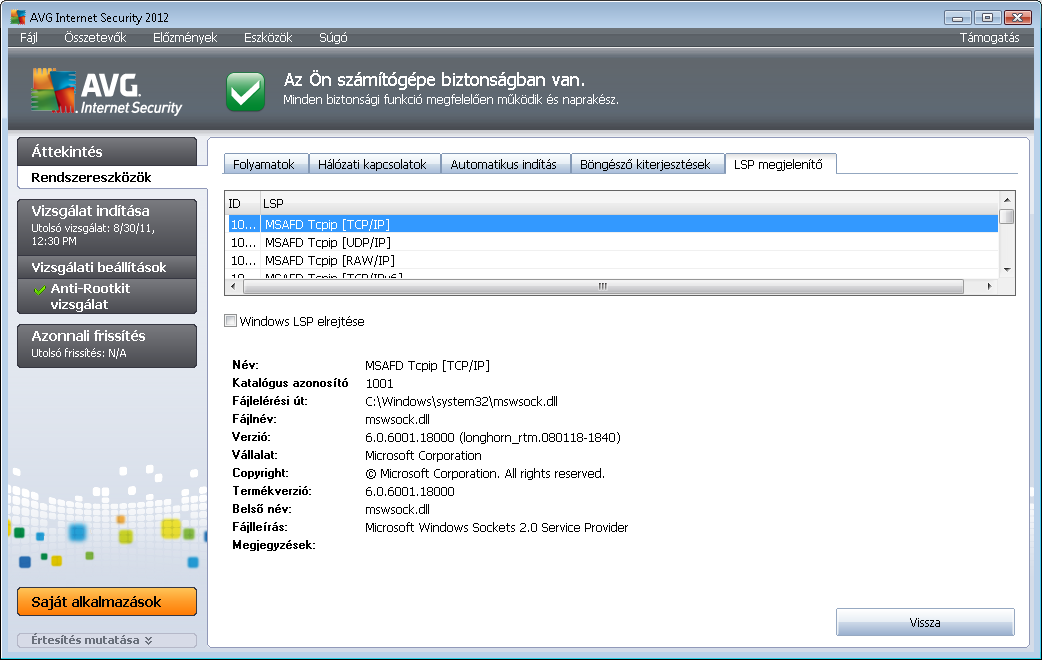Open the Eszközök menu

(x=268, y=38)
